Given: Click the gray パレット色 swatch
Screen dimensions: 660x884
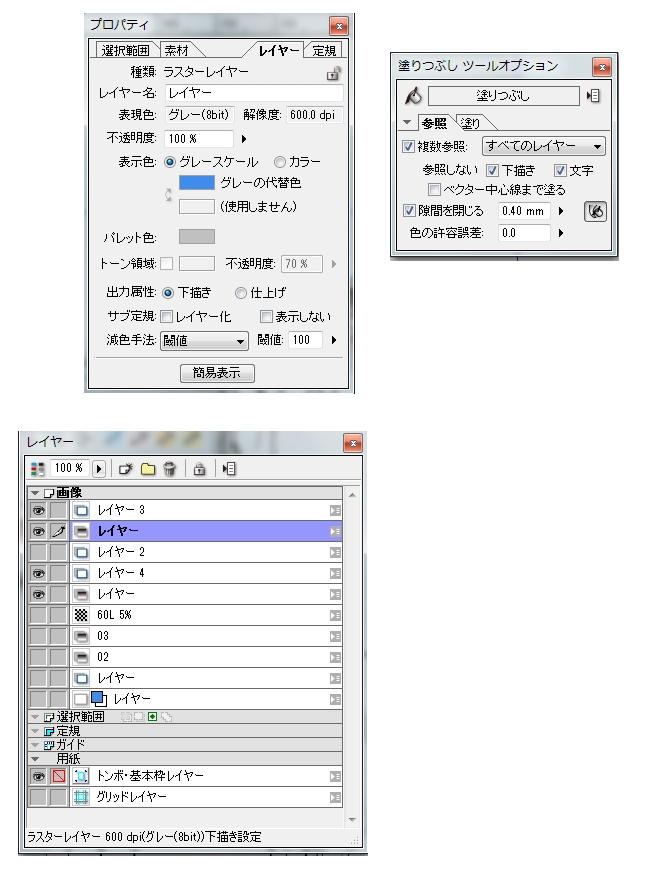Looking at the screenshot, I should click(x=197, y=237).
